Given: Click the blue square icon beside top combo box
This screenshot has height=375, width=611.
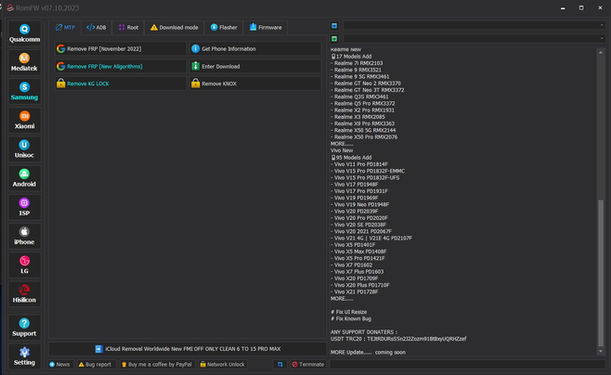Looking at the screenshot, I should 334,26.
